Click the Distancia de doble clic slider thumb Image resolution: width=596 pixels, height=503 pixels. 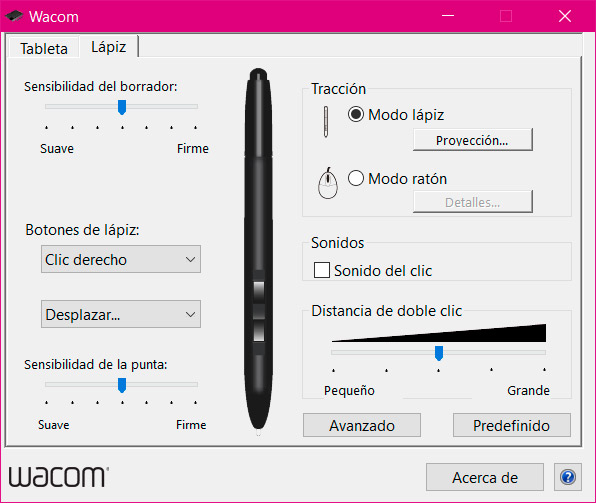point(439,353)
